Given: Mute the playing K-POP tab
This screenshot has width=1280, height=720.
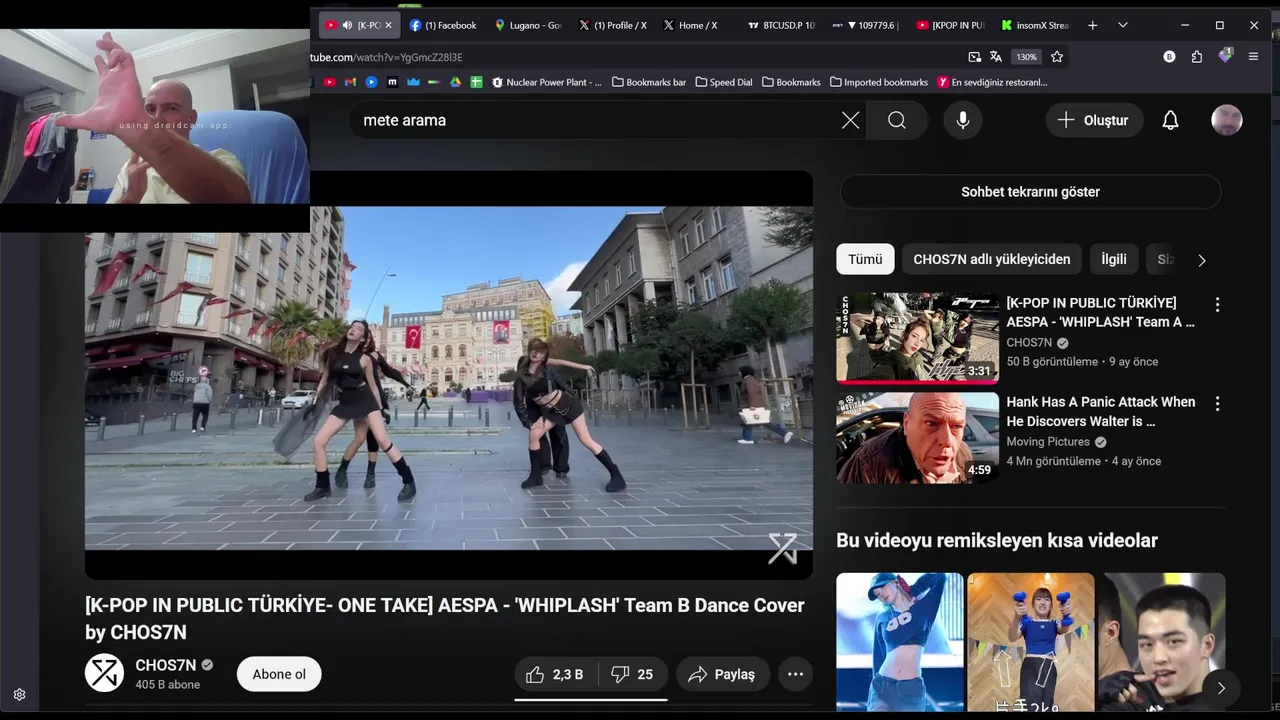Looking at the screenshot, I should (x=347, y=25).
